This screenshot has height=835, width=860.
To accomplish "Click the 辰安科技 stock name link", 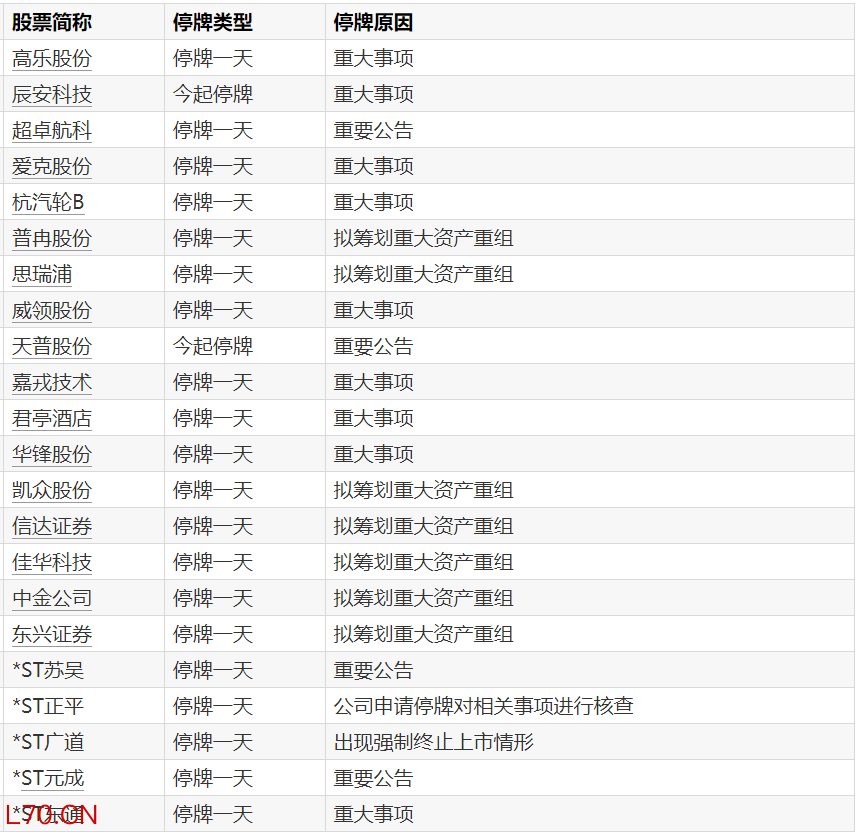I will [x=52, y=95].
